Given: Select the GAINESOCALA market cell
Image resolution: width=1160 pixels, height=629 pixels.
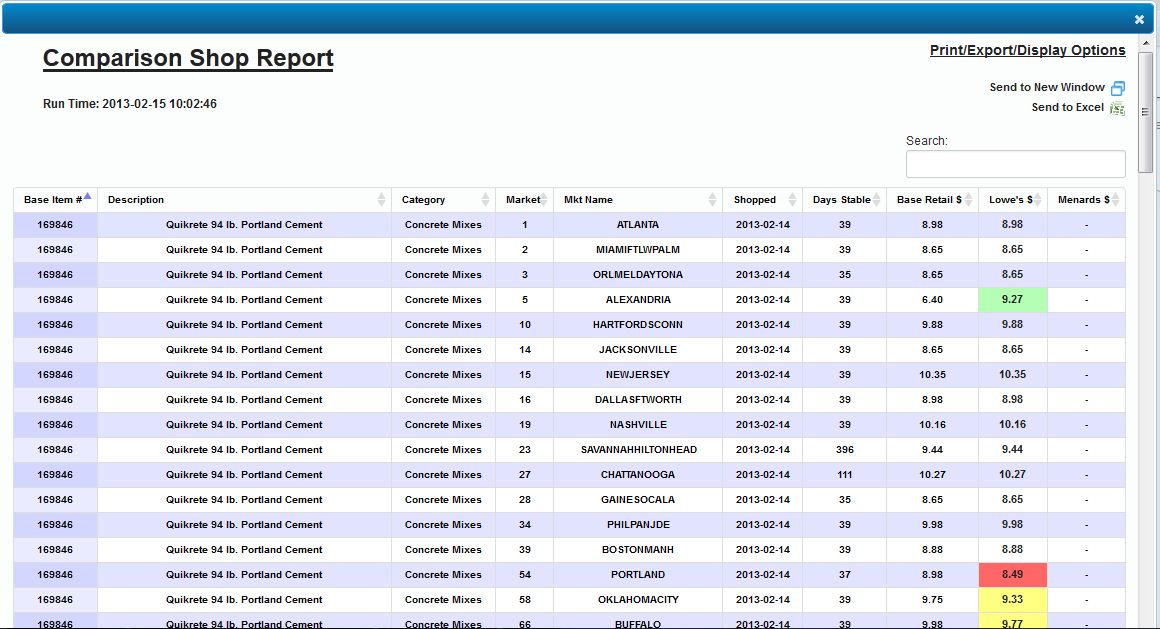Looking at the screenshot, I should tap(638, 500).
